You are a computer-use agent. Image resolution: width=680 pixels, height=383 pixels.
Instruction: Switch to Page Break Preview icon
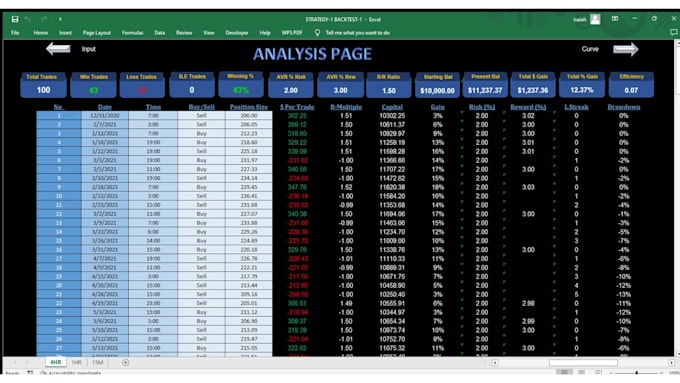pos(598,372)
